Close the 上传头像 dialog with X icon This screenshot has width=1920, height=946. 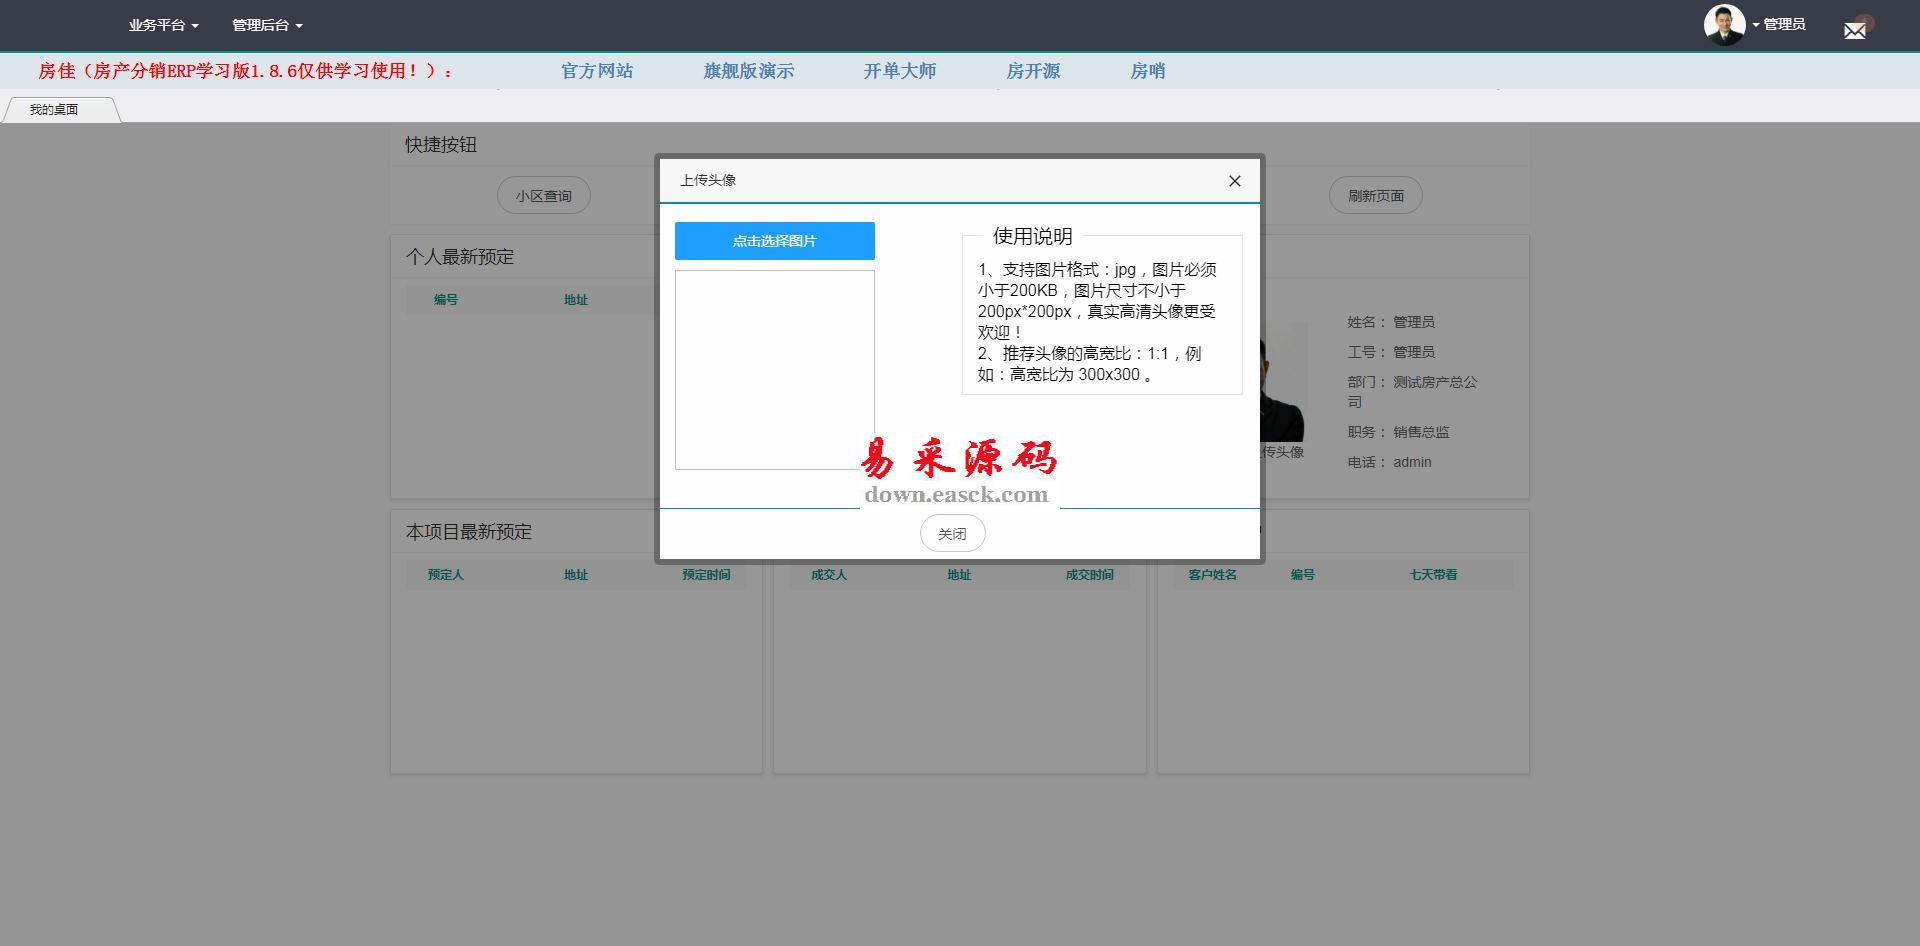click(1234, 181)
